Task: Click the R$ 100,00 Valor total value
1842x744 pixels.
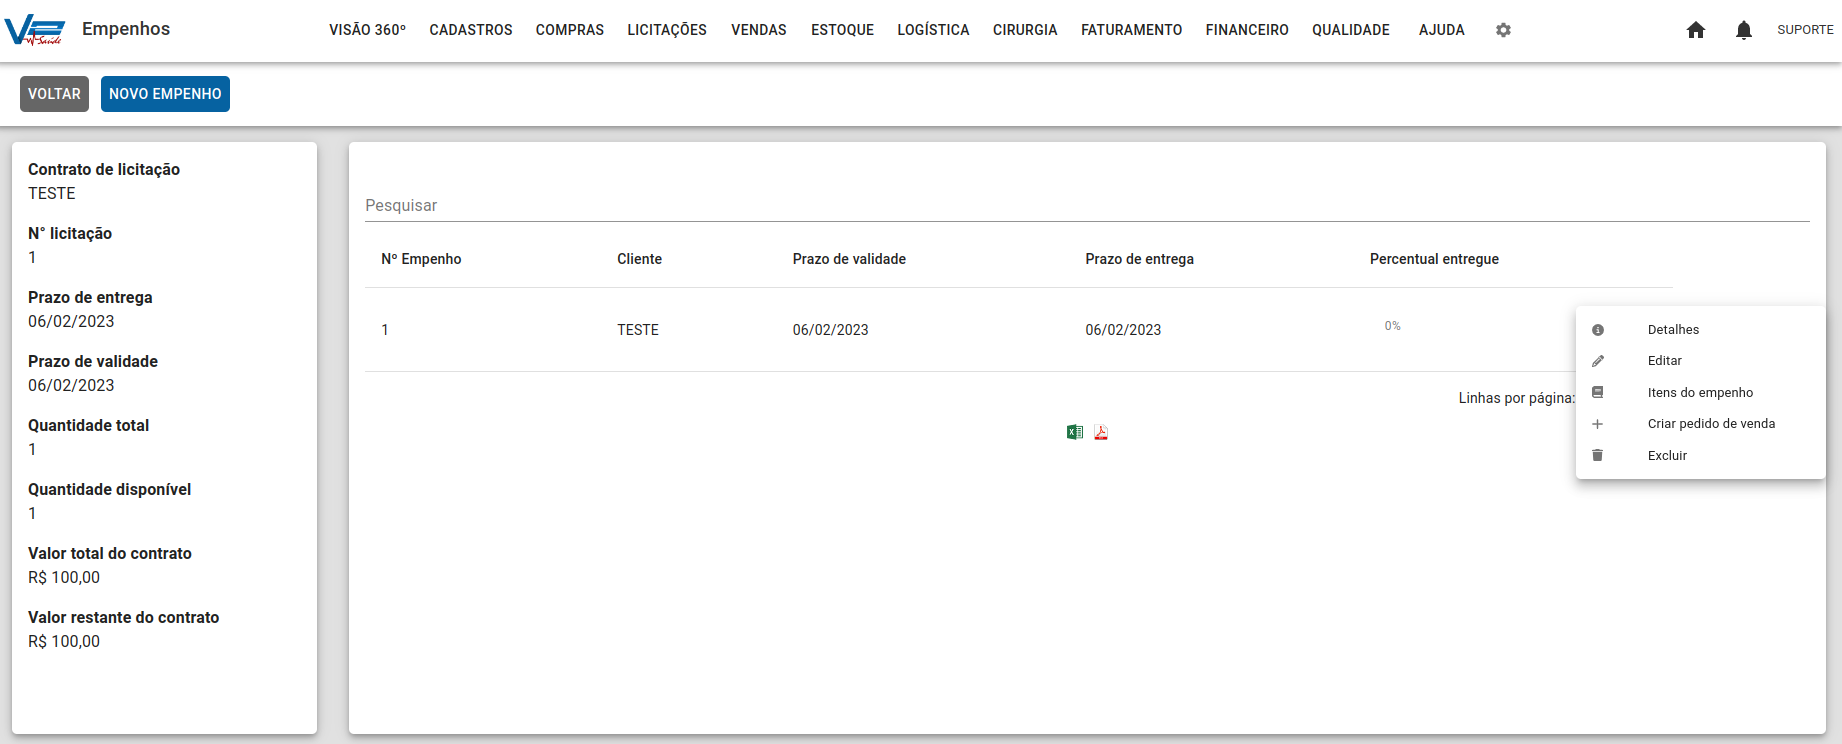Action: tap(64, 577)
